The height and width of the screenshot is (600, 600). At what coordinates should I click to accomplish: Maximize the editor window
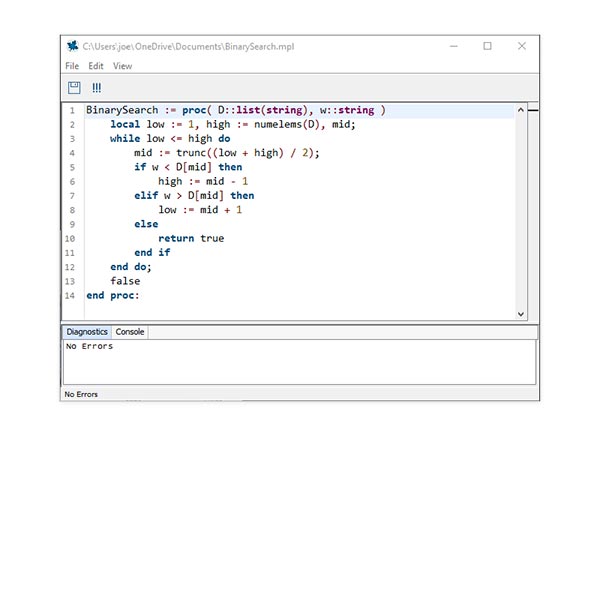pos(487,46)
